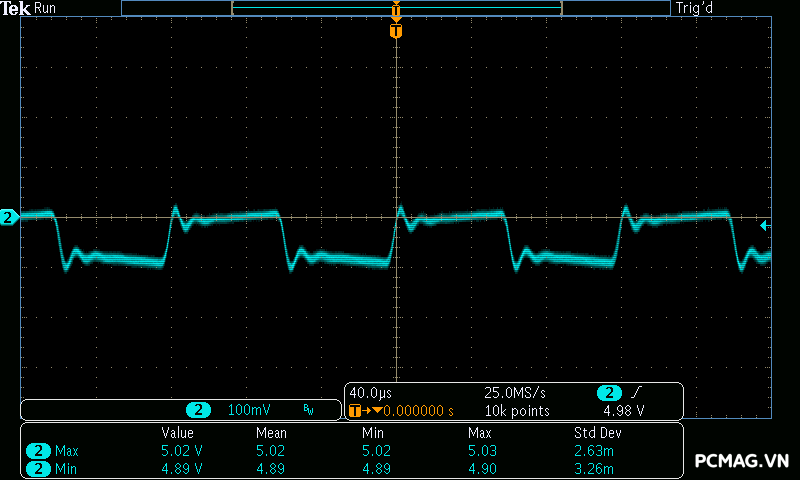Screen dimensions: 800x480
Task: Click the Std Dev column header
Action: click(595, 433)
